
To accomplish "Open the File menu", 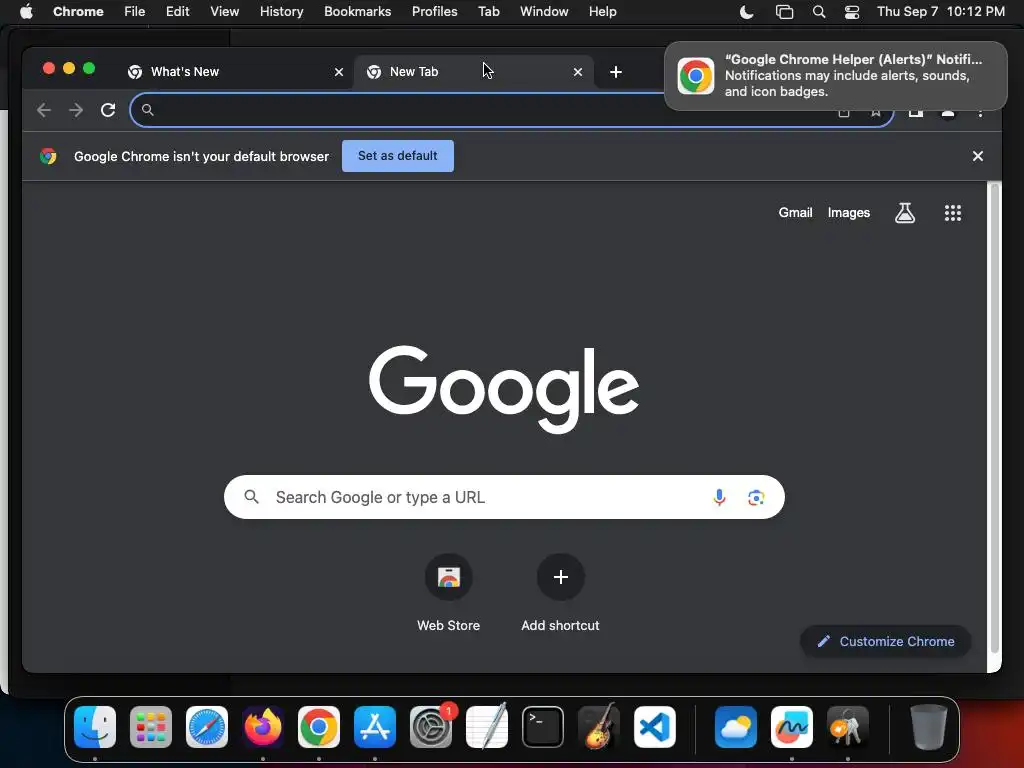I will [135, 12].
